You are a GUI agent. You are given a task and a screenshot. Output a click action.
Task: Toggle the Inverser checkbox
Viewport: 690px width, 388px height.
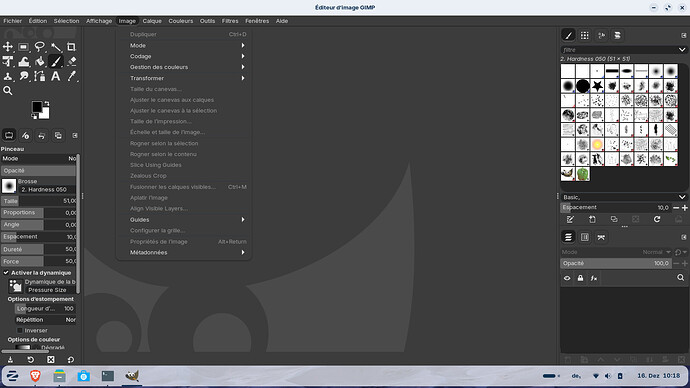(19, 330)
